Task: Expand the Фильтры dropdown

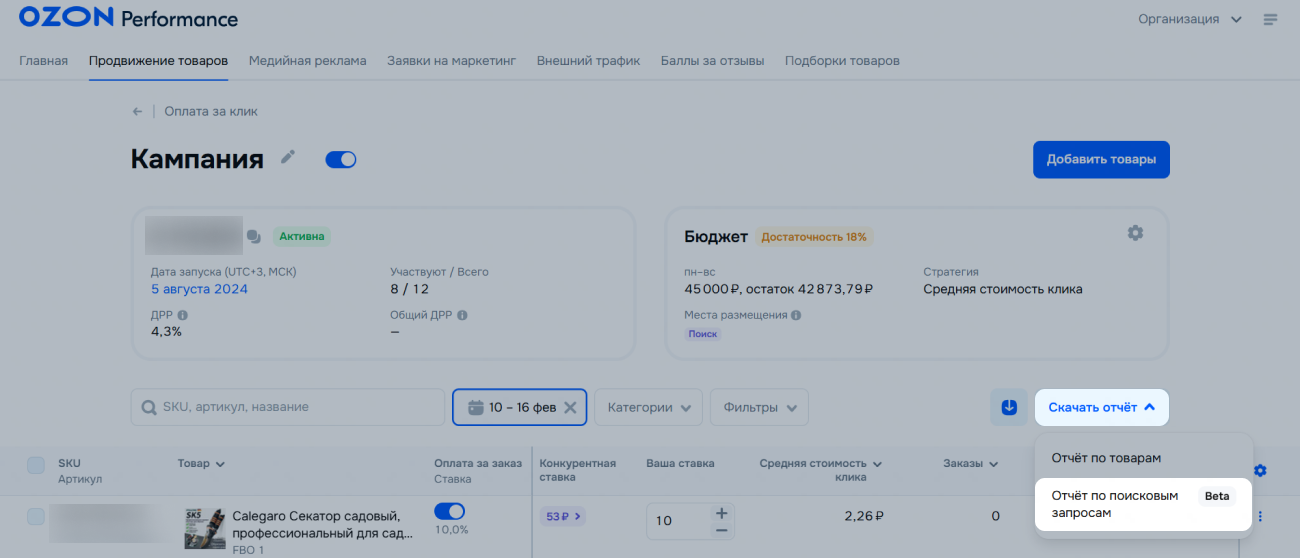Action: point(759,407)
